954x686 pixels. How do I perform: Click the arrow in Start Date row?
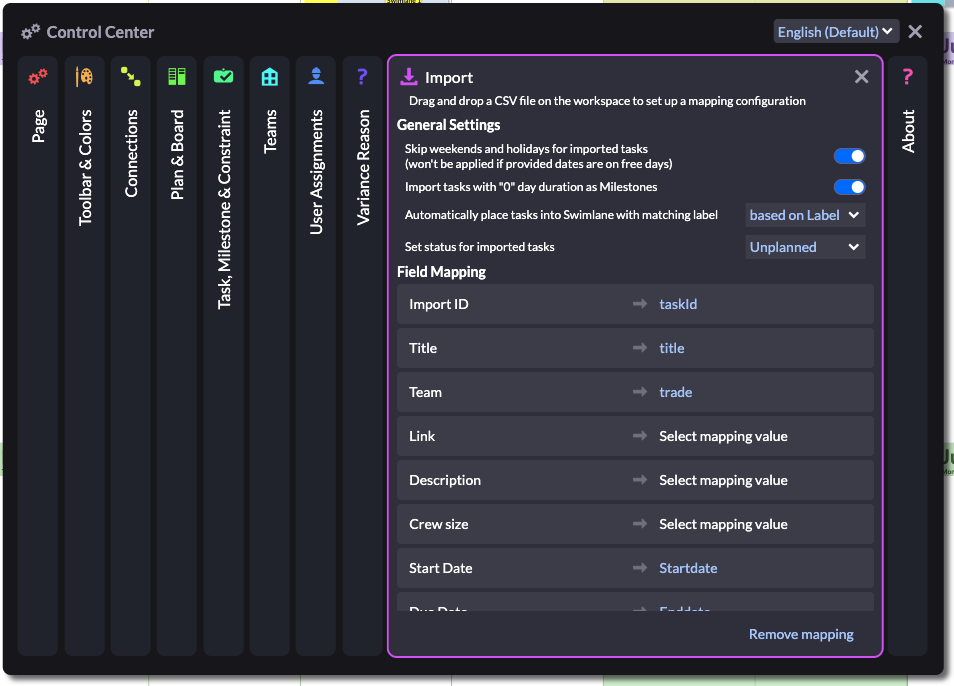pos(639,567)
